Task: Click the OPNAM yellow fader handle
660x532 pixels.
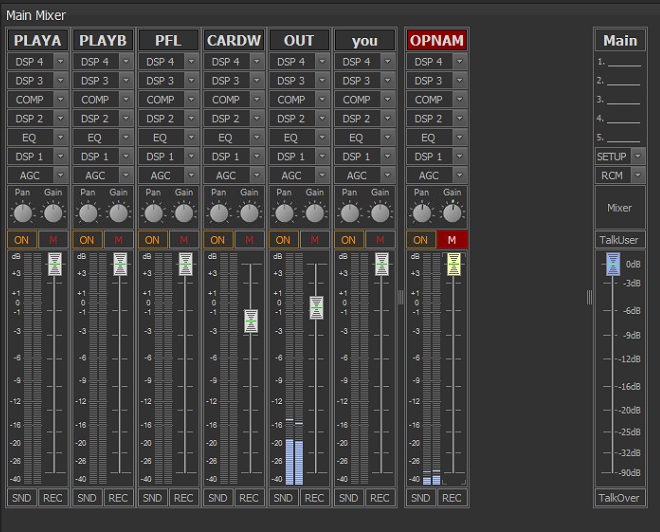Action: tap(454, 264)
